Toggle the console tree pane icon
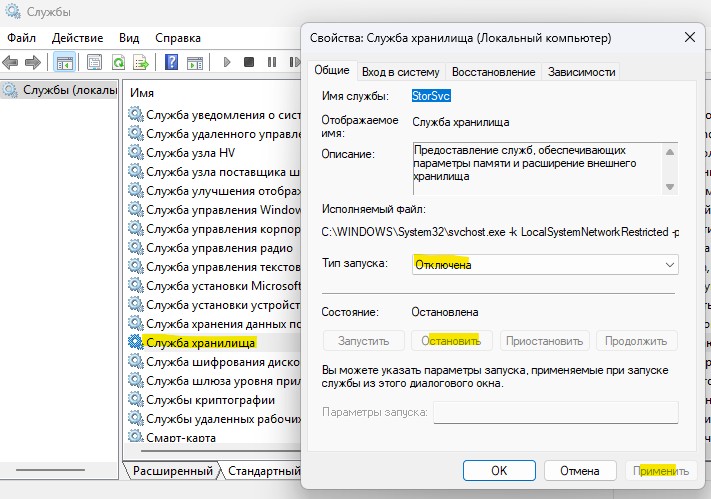Image resolution: width=711 pixels, height=499 pixels. (64, 62)
